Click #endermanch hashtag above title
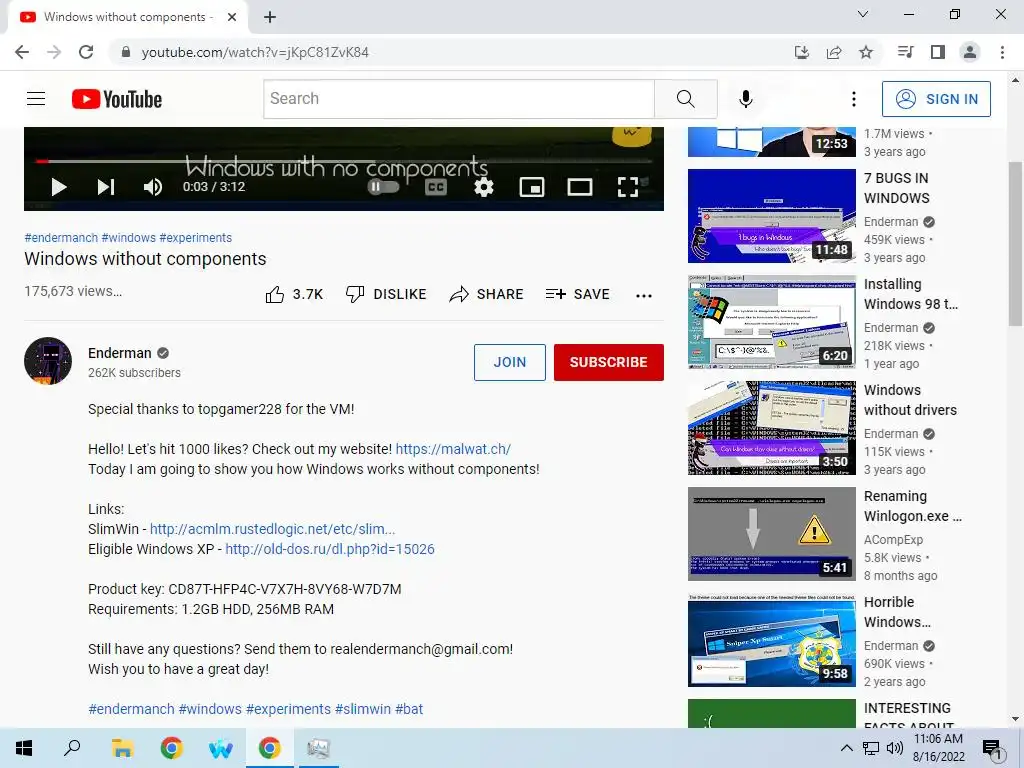The height and width of the screenshot is (768, 1024). coord(61,238)
